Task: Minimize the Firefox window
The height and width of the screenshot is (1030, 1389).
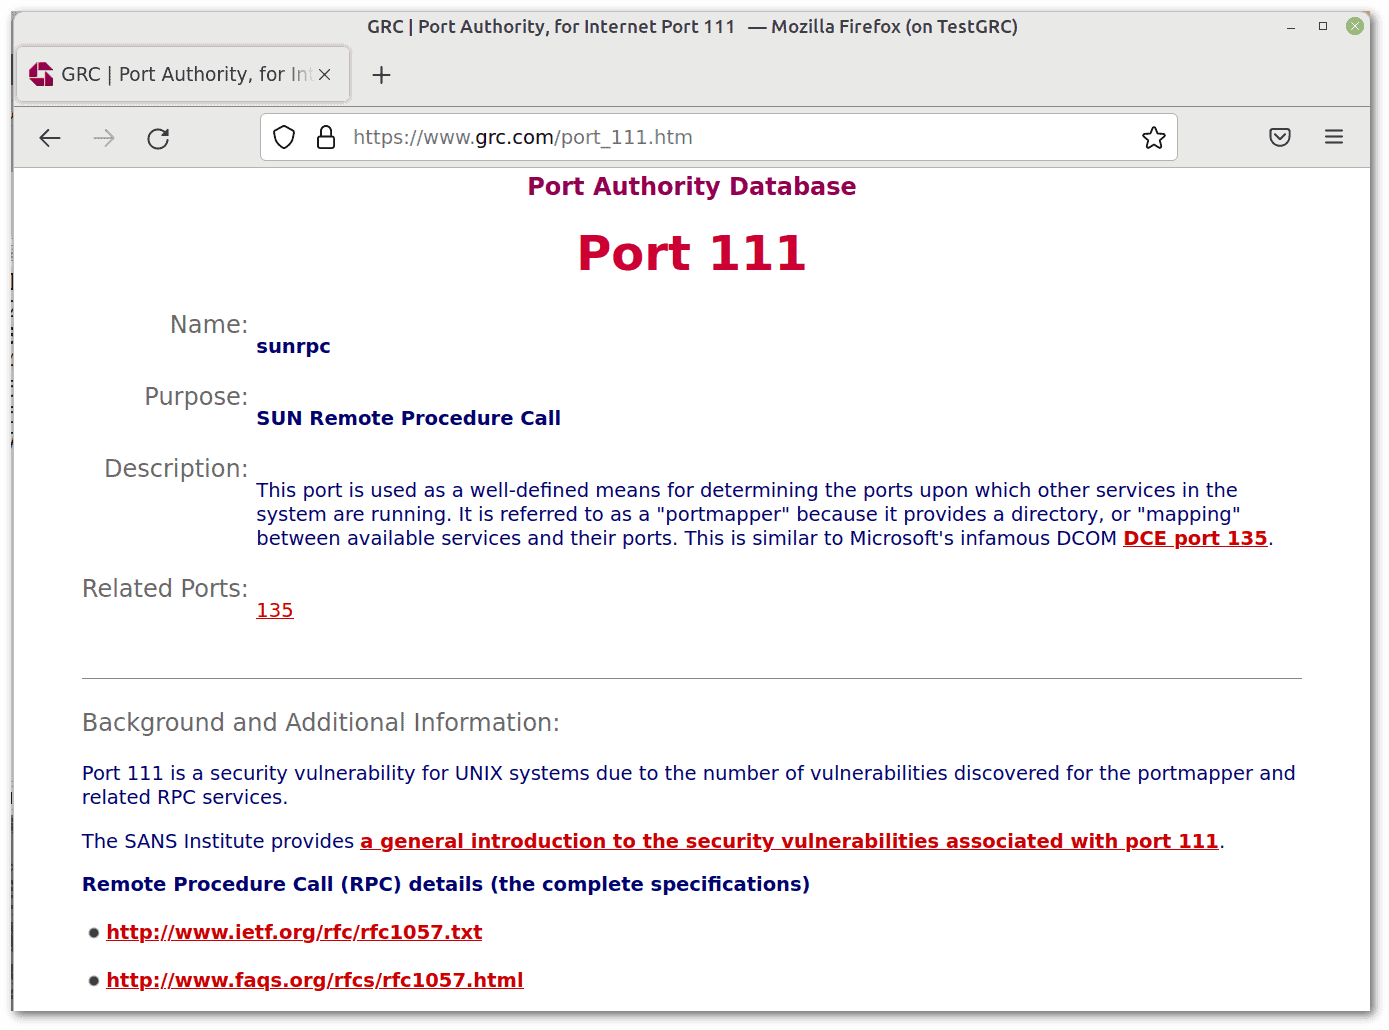Action: click(1290, 26)
